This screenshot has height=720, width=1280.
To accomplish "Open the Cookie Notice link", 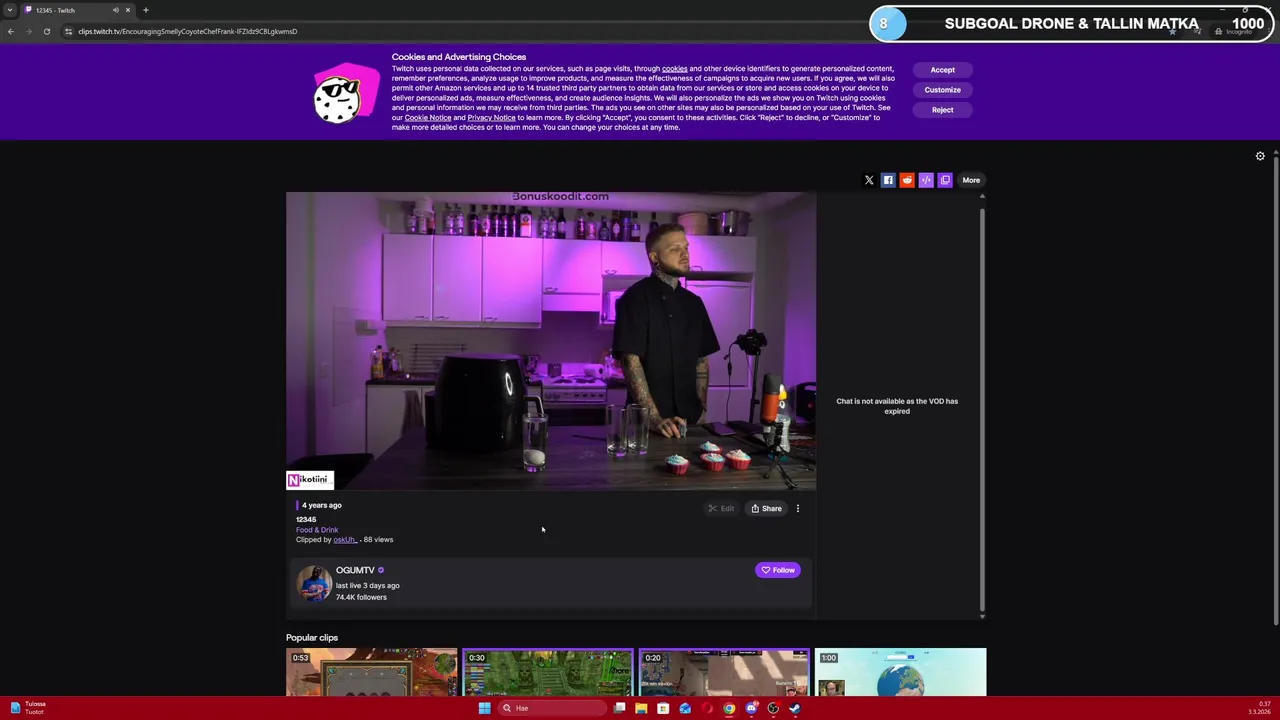I will click(428, 118).
